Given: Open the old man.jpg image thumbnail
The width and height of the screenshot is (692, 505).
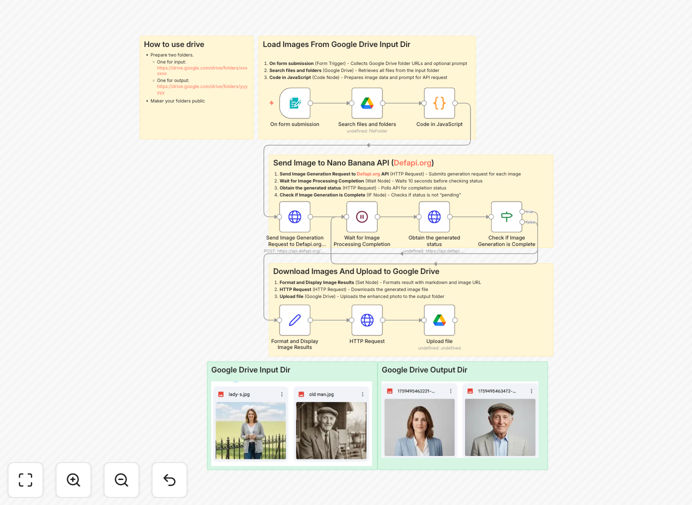Looking at the screenshot, I should pos(331,430).
